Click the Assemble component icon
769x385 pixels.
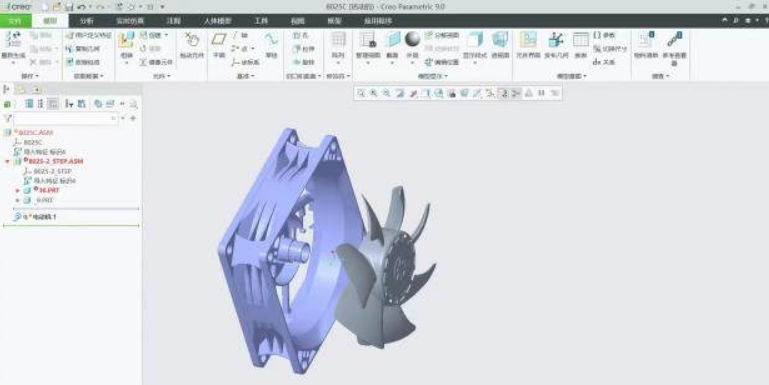(x=127, y=40)
